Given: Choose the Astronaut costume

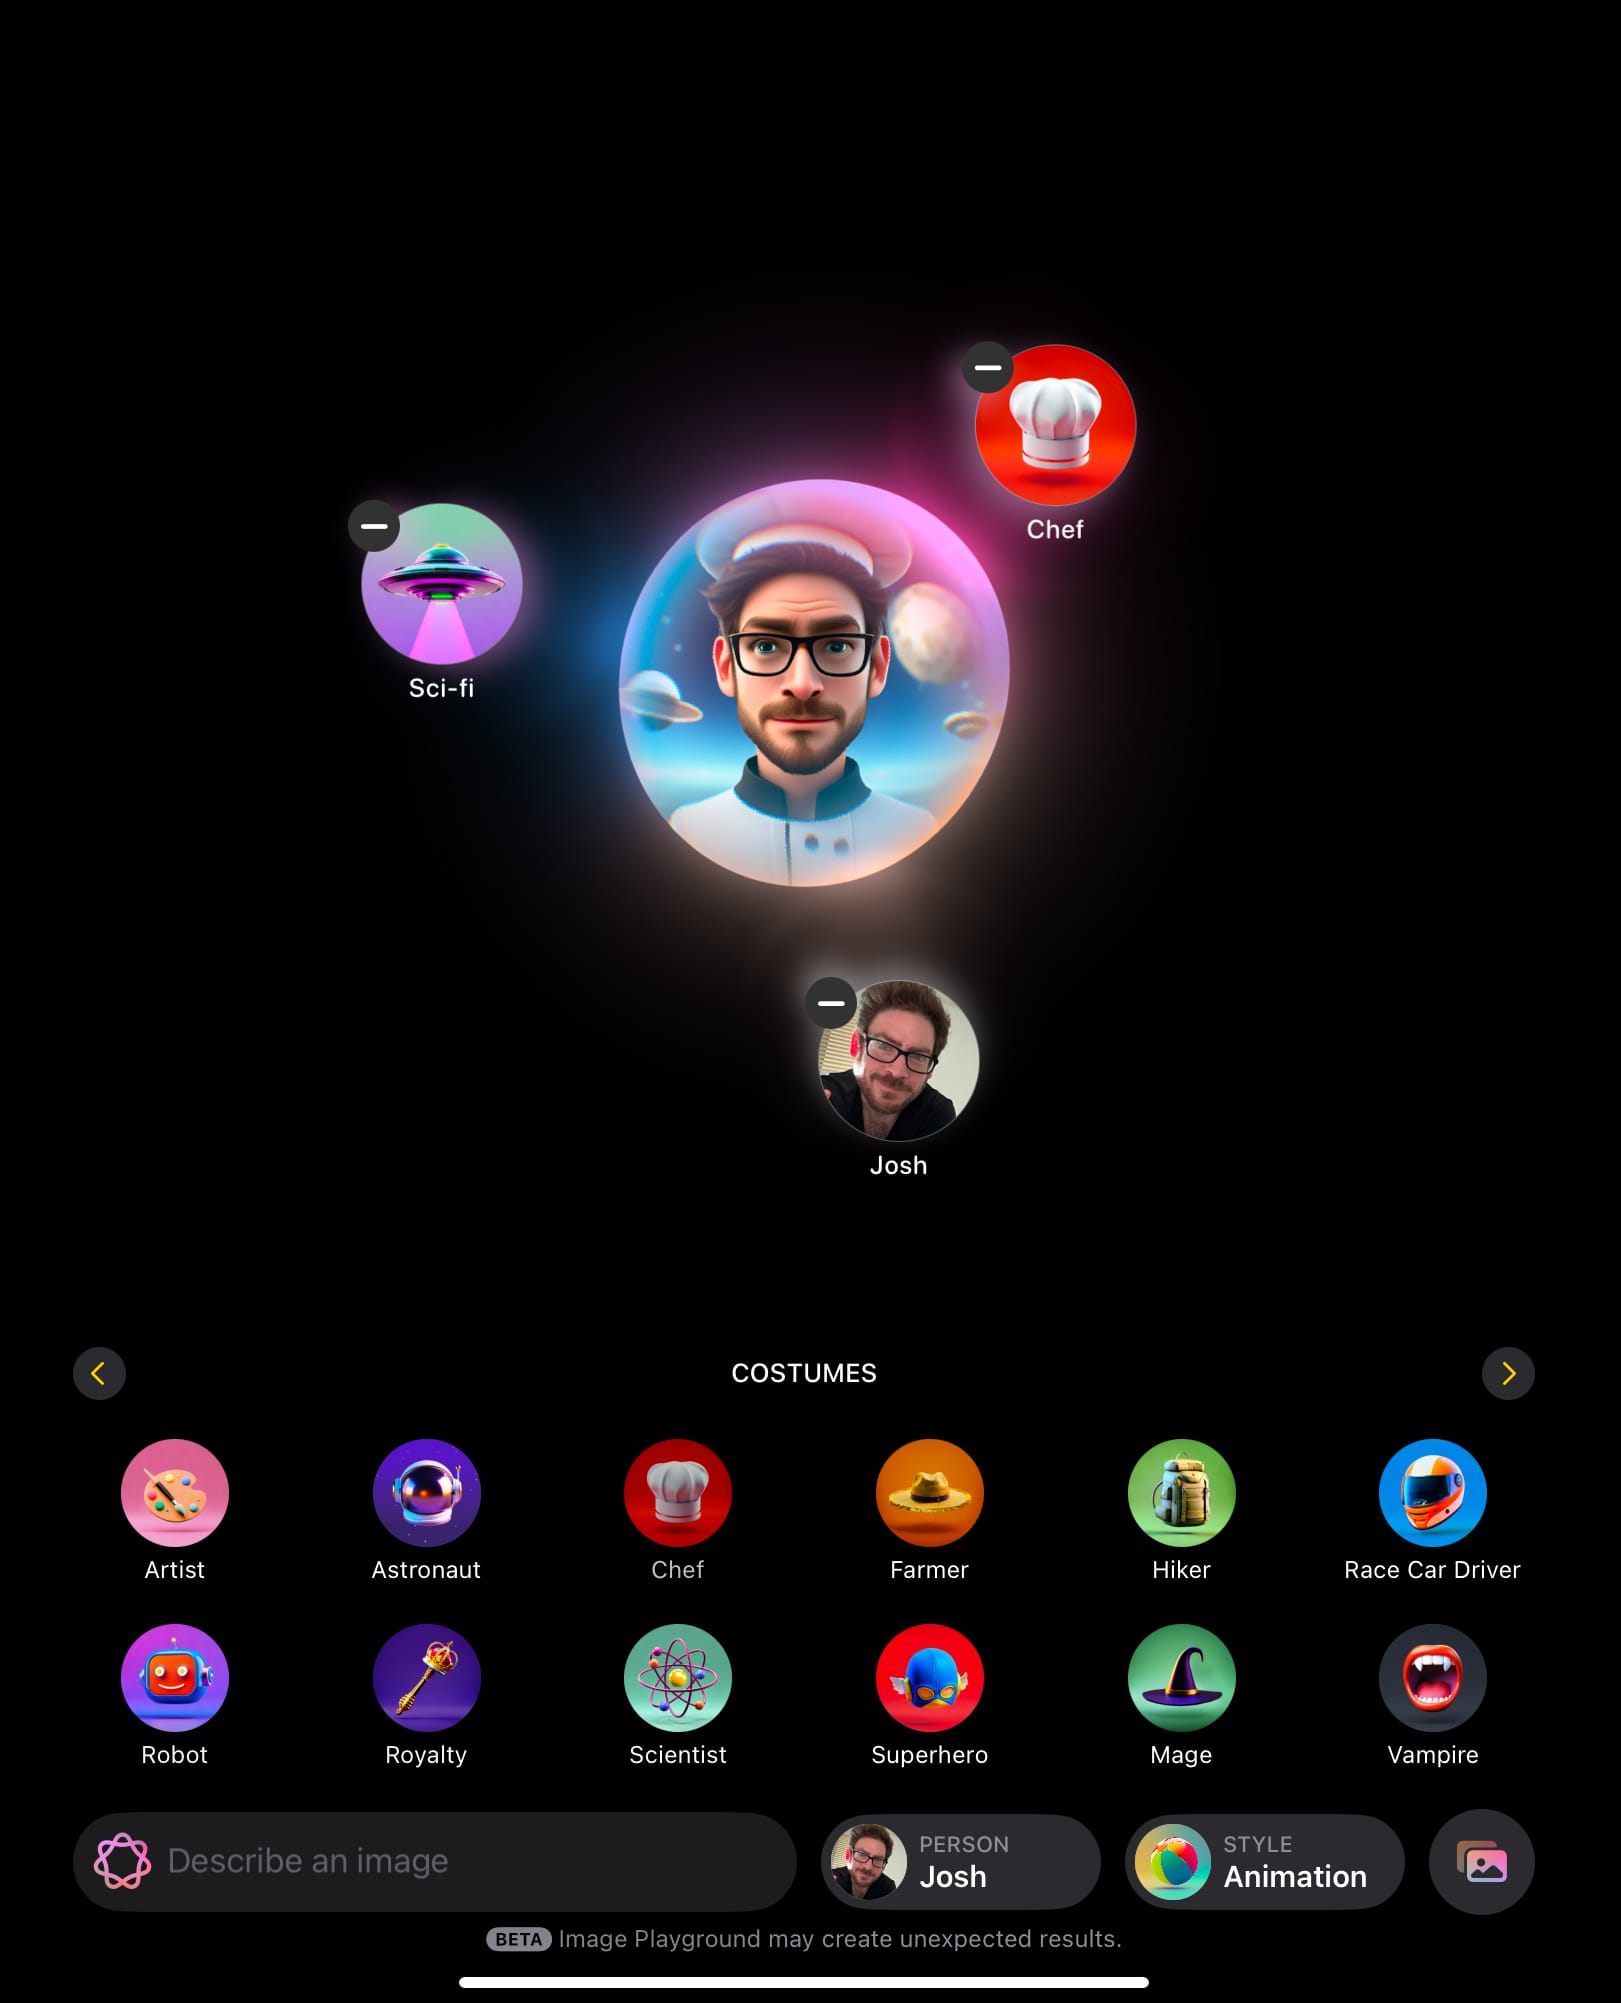Looking at the screenshot, I should (426, 1493).
